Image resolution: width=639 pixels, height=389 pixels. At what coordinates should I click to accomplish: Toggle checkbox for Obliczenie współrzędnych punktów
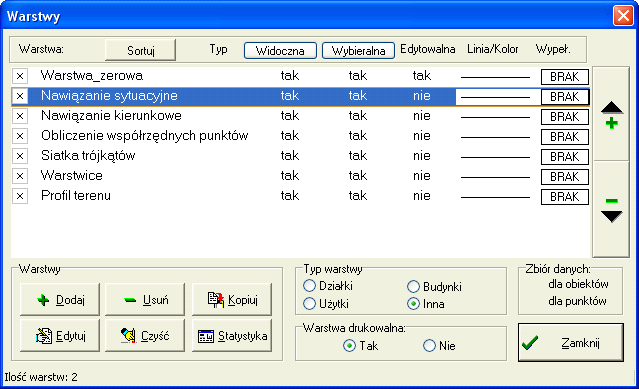(20, 136)
